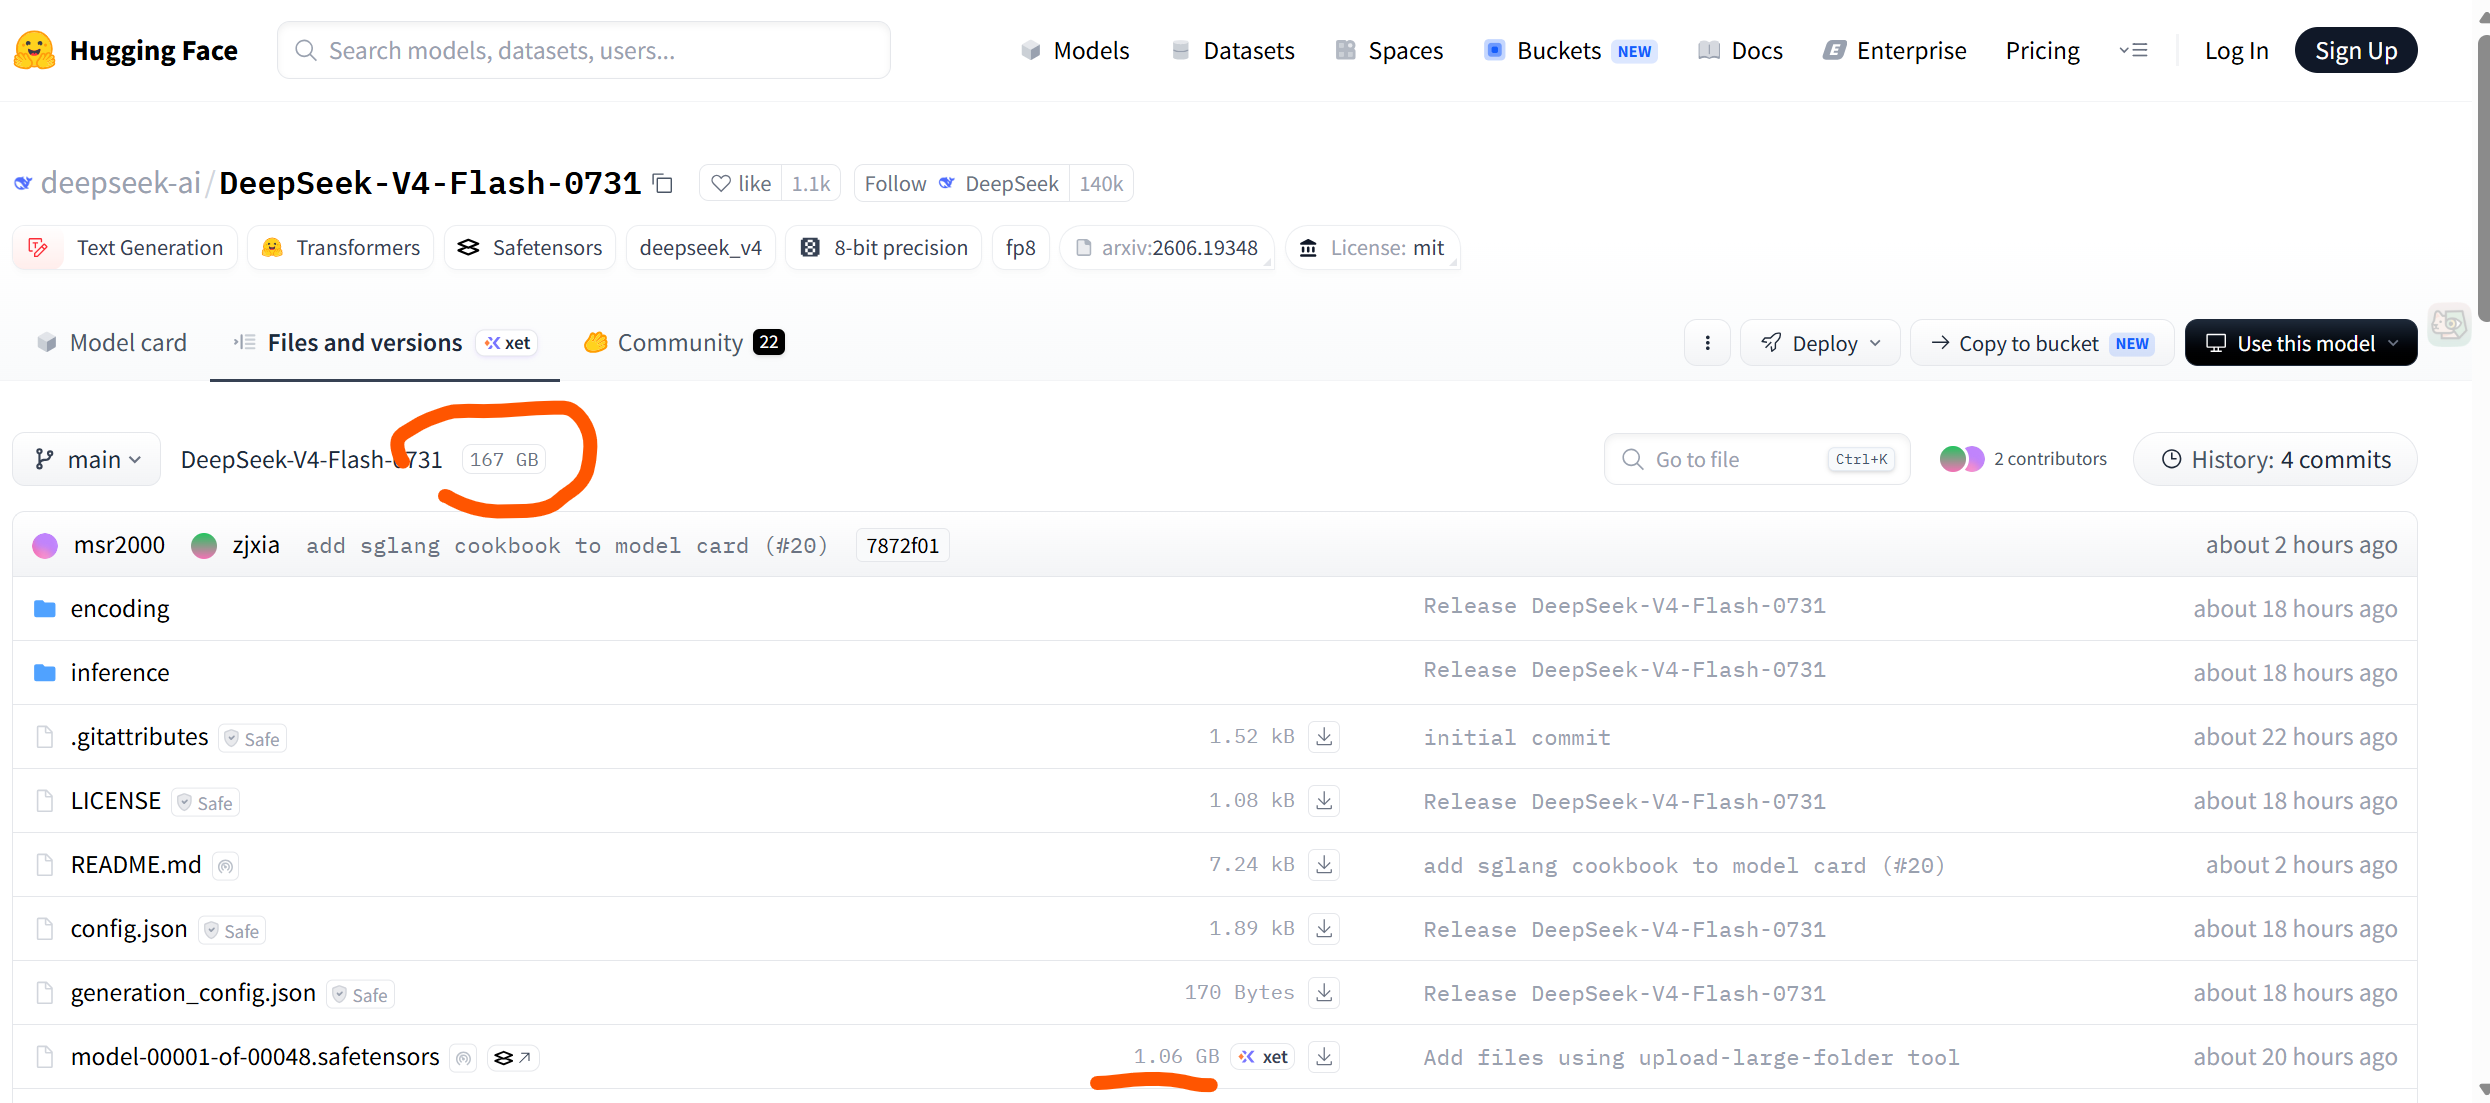
Task: Go to Models in the navigation
Action: 1075,51
